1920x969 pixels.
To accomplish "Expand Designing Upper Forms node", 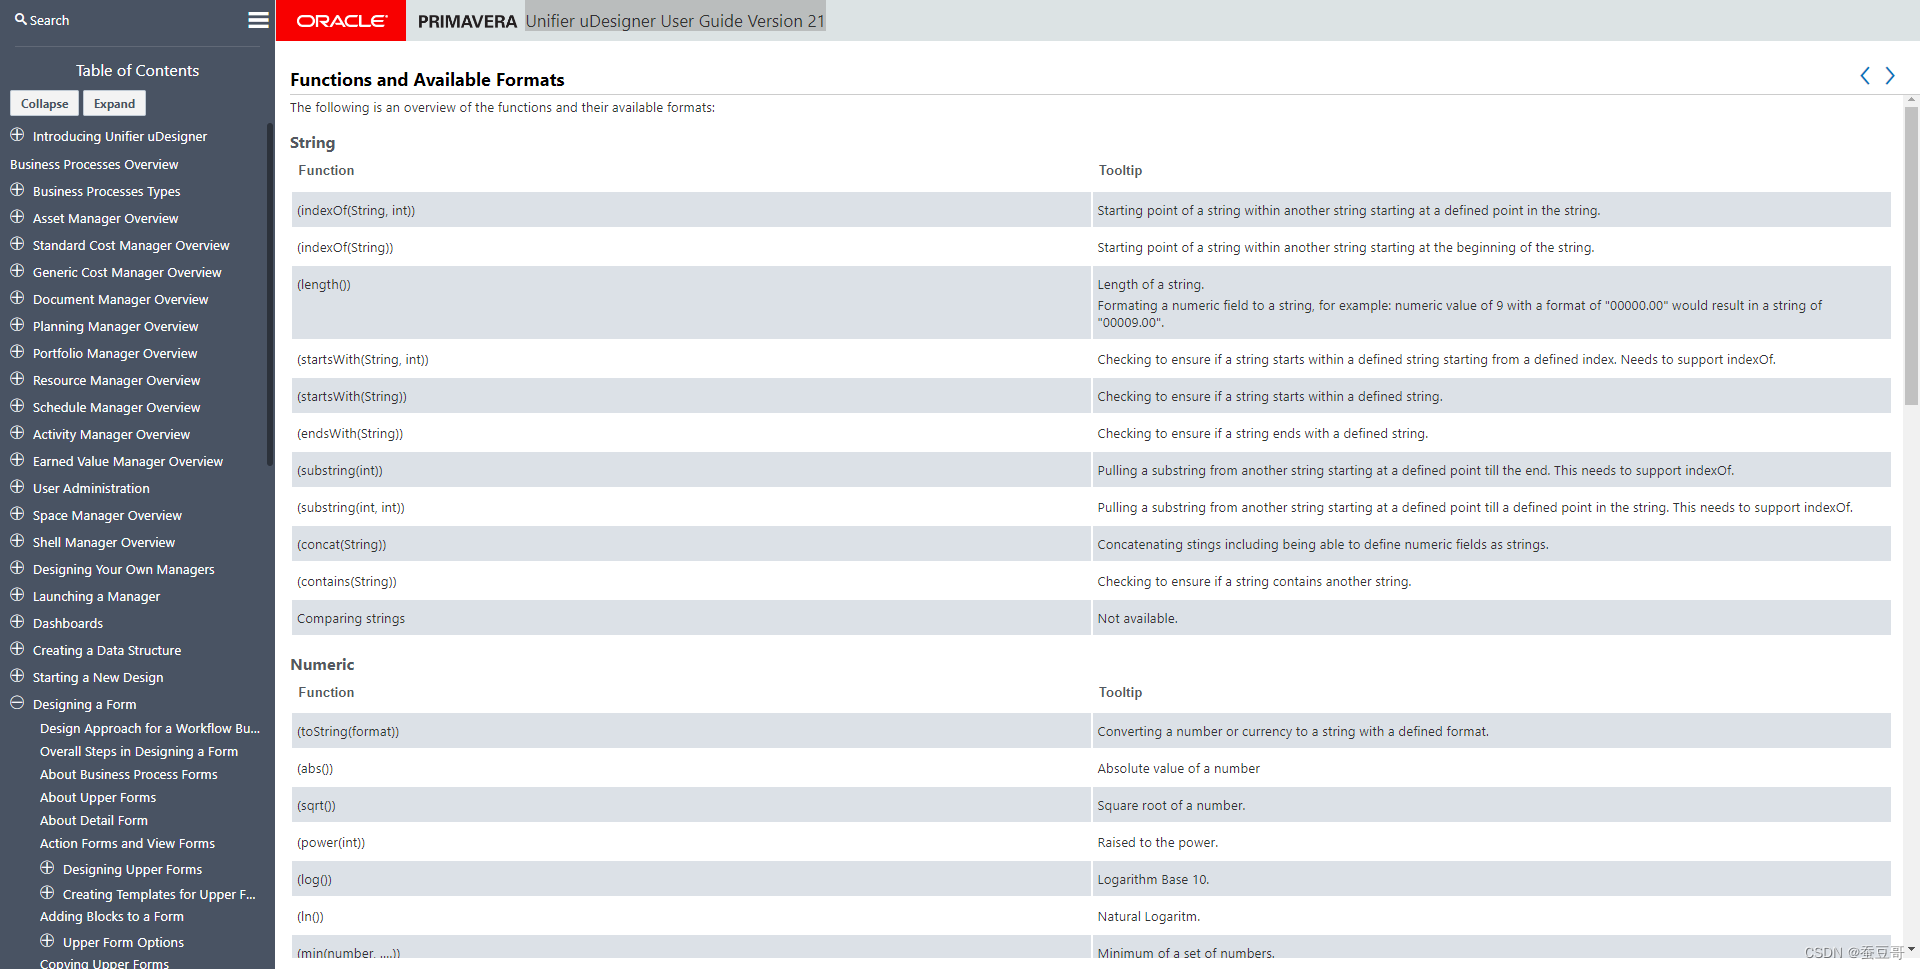I will pyautogui.click(x=47, y=868).
